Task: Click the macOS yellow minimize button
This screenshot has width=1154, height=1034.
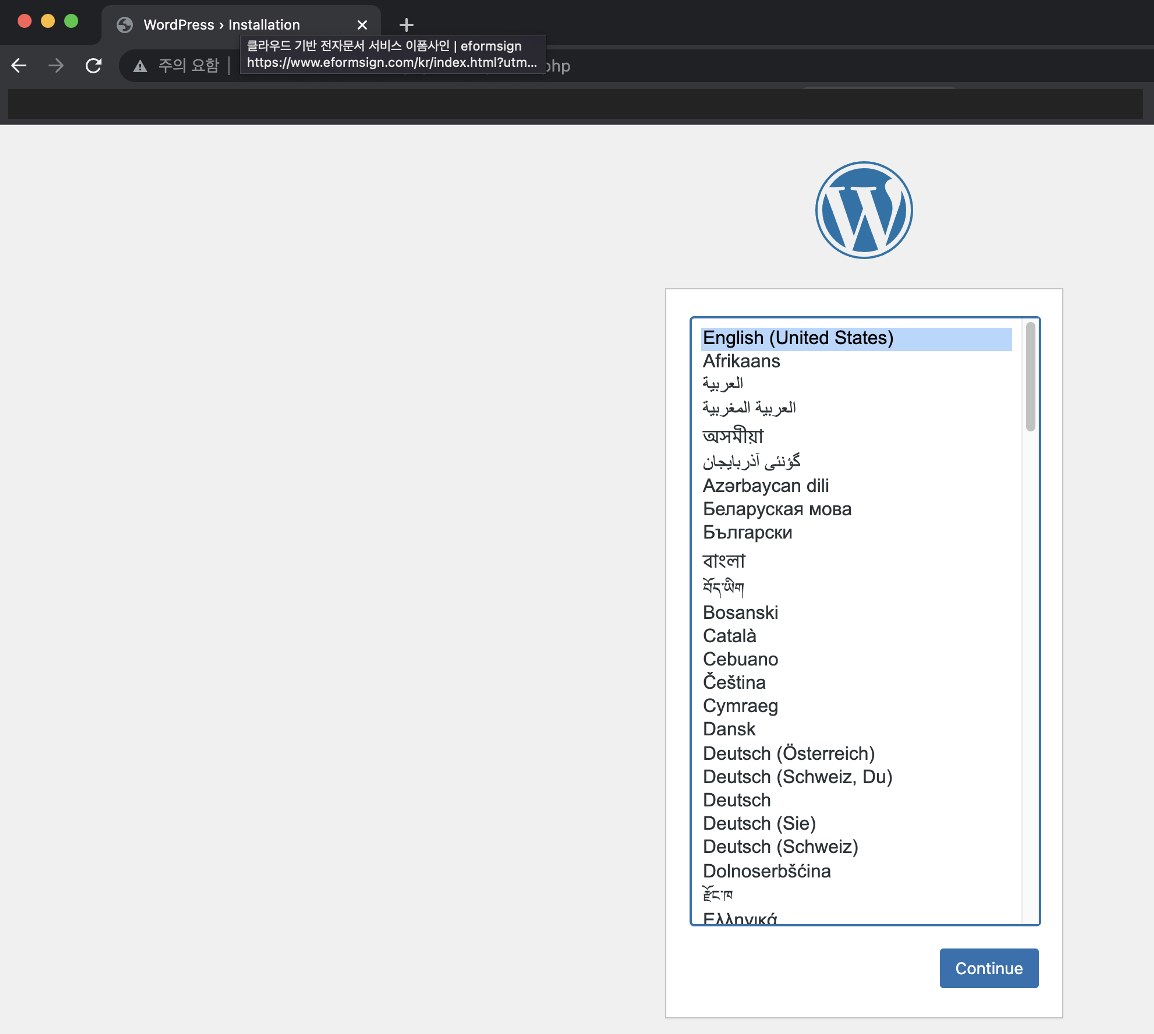Action: [48, 21]
